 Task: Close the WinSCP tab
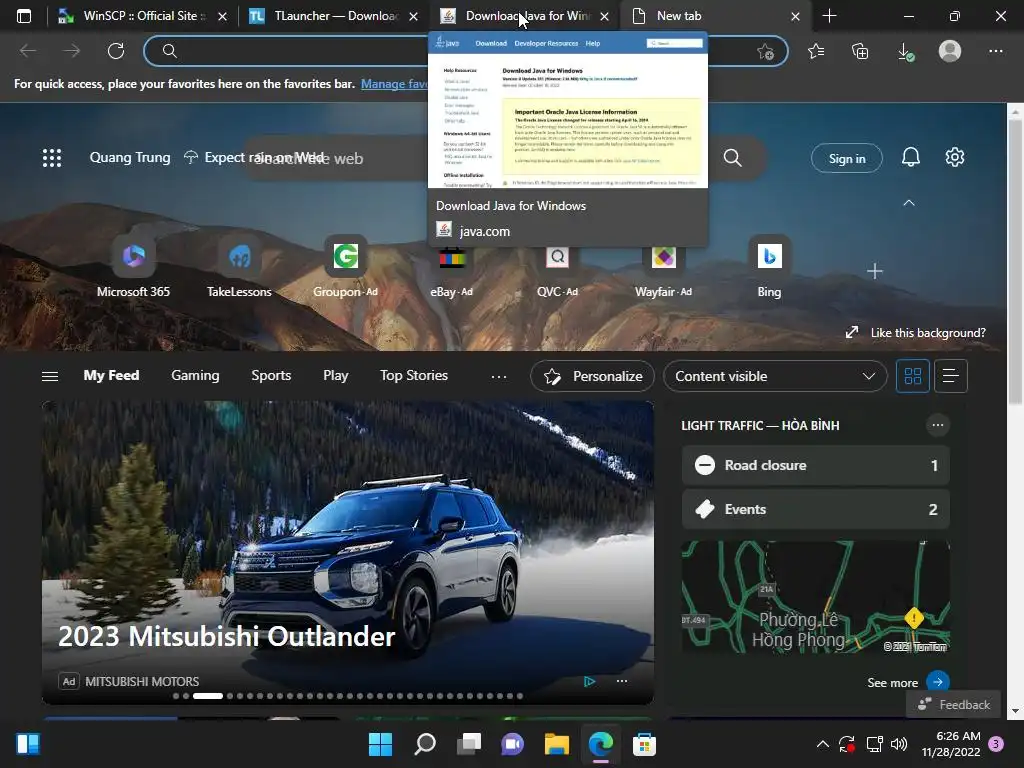point(222,16)
